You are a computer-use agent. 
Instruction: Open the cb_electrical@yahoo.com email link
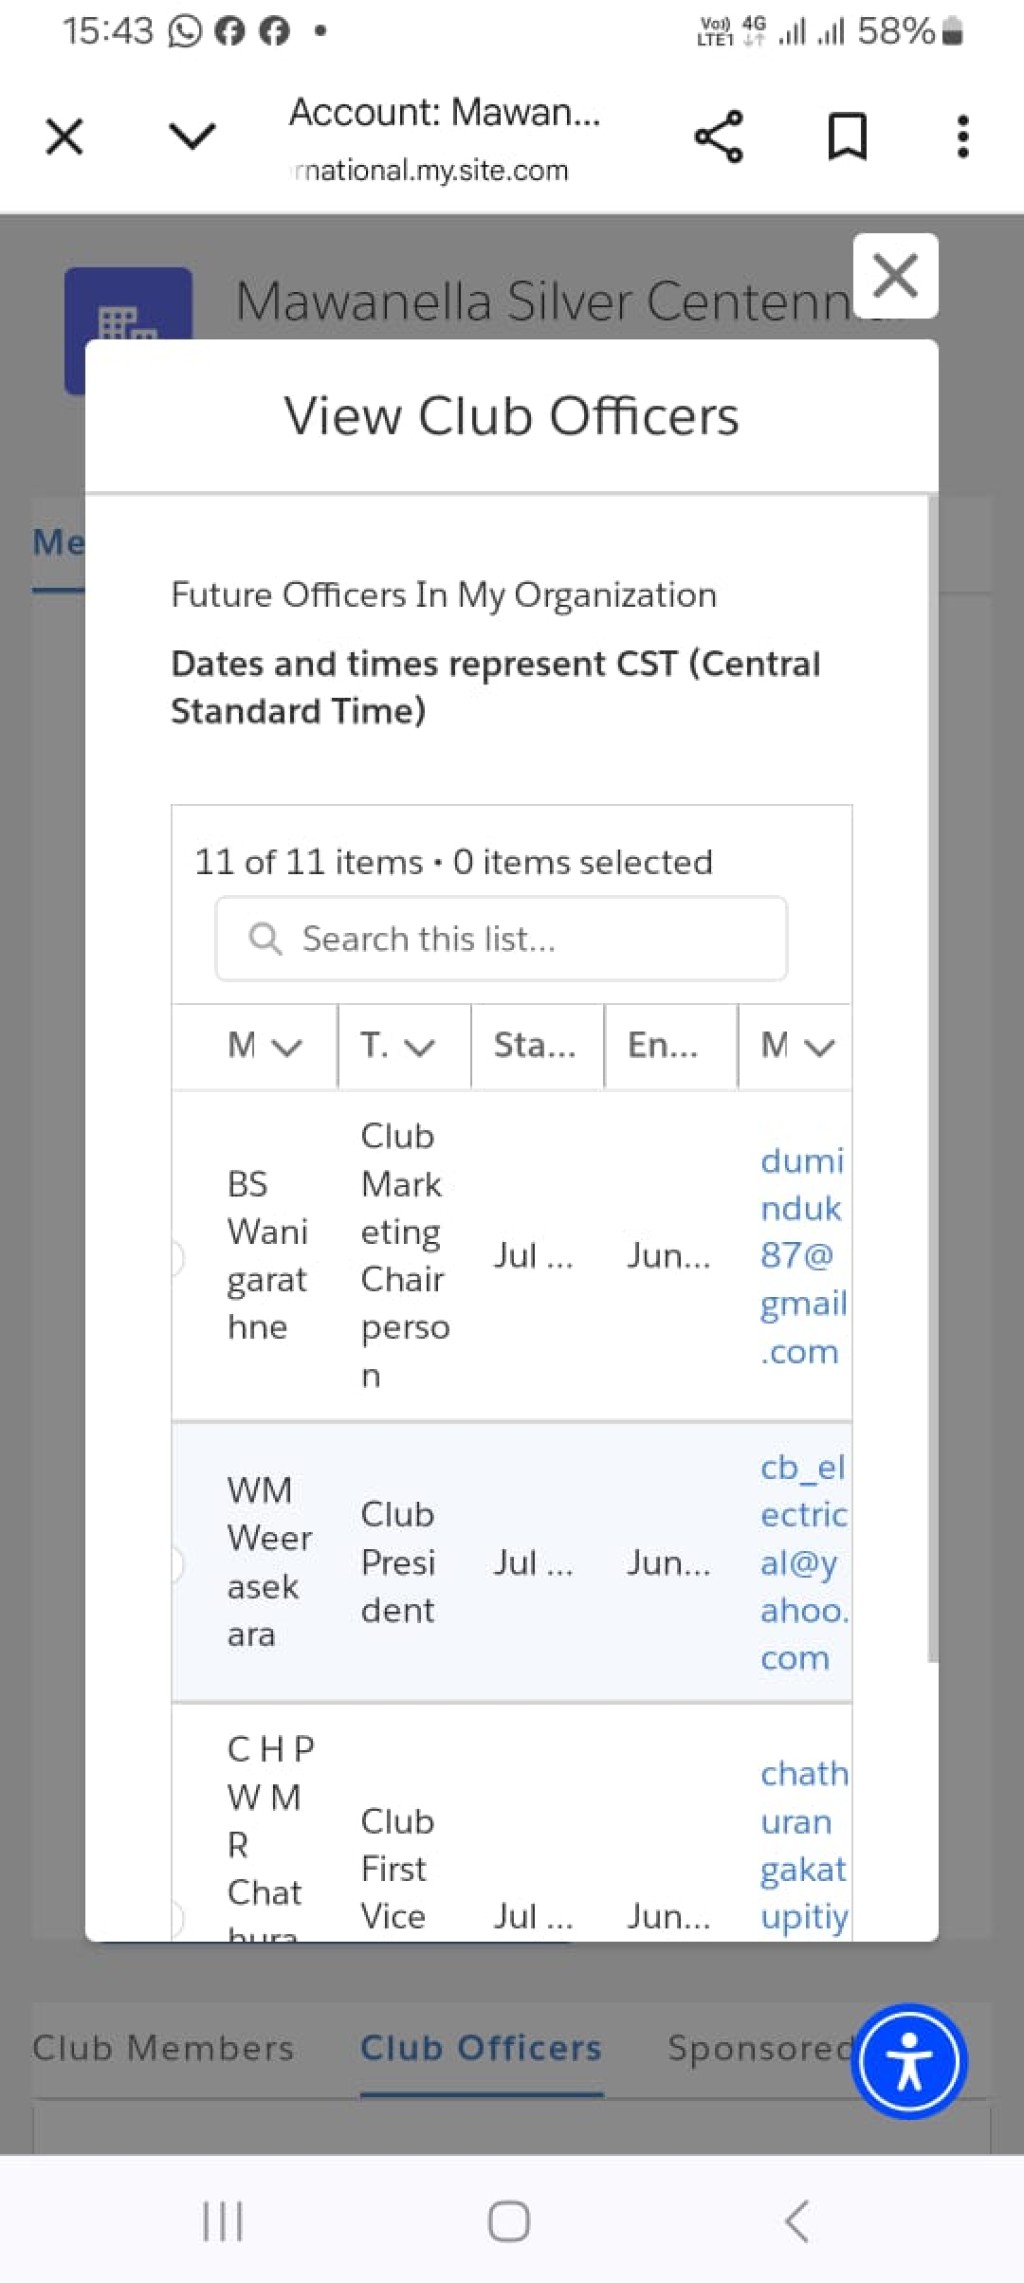(x=804, y=1563)
